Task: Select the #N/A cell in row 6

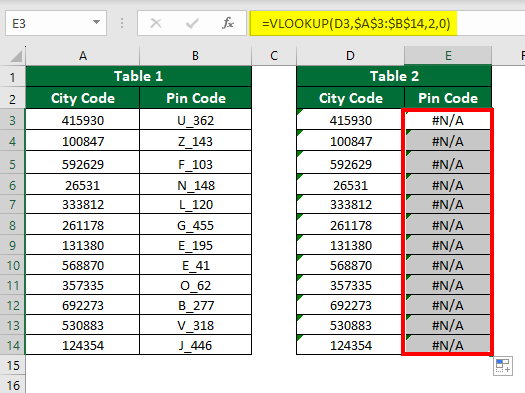Action: [x=448, y=185]
